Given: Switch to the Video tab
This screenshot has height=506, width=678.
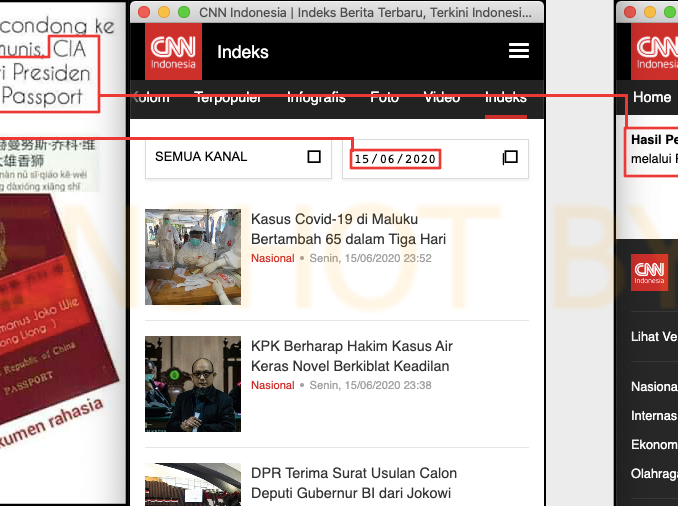Looking at the screenshot, I should pos(441,97).
